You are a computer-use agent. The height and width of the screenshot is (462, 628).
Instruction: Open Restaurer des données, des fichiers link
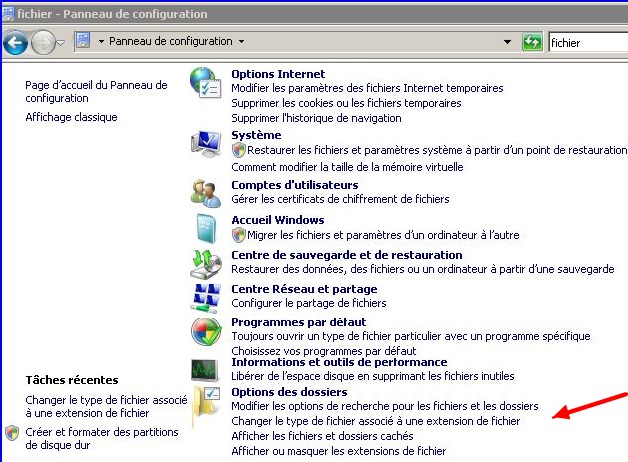(423, 269)
